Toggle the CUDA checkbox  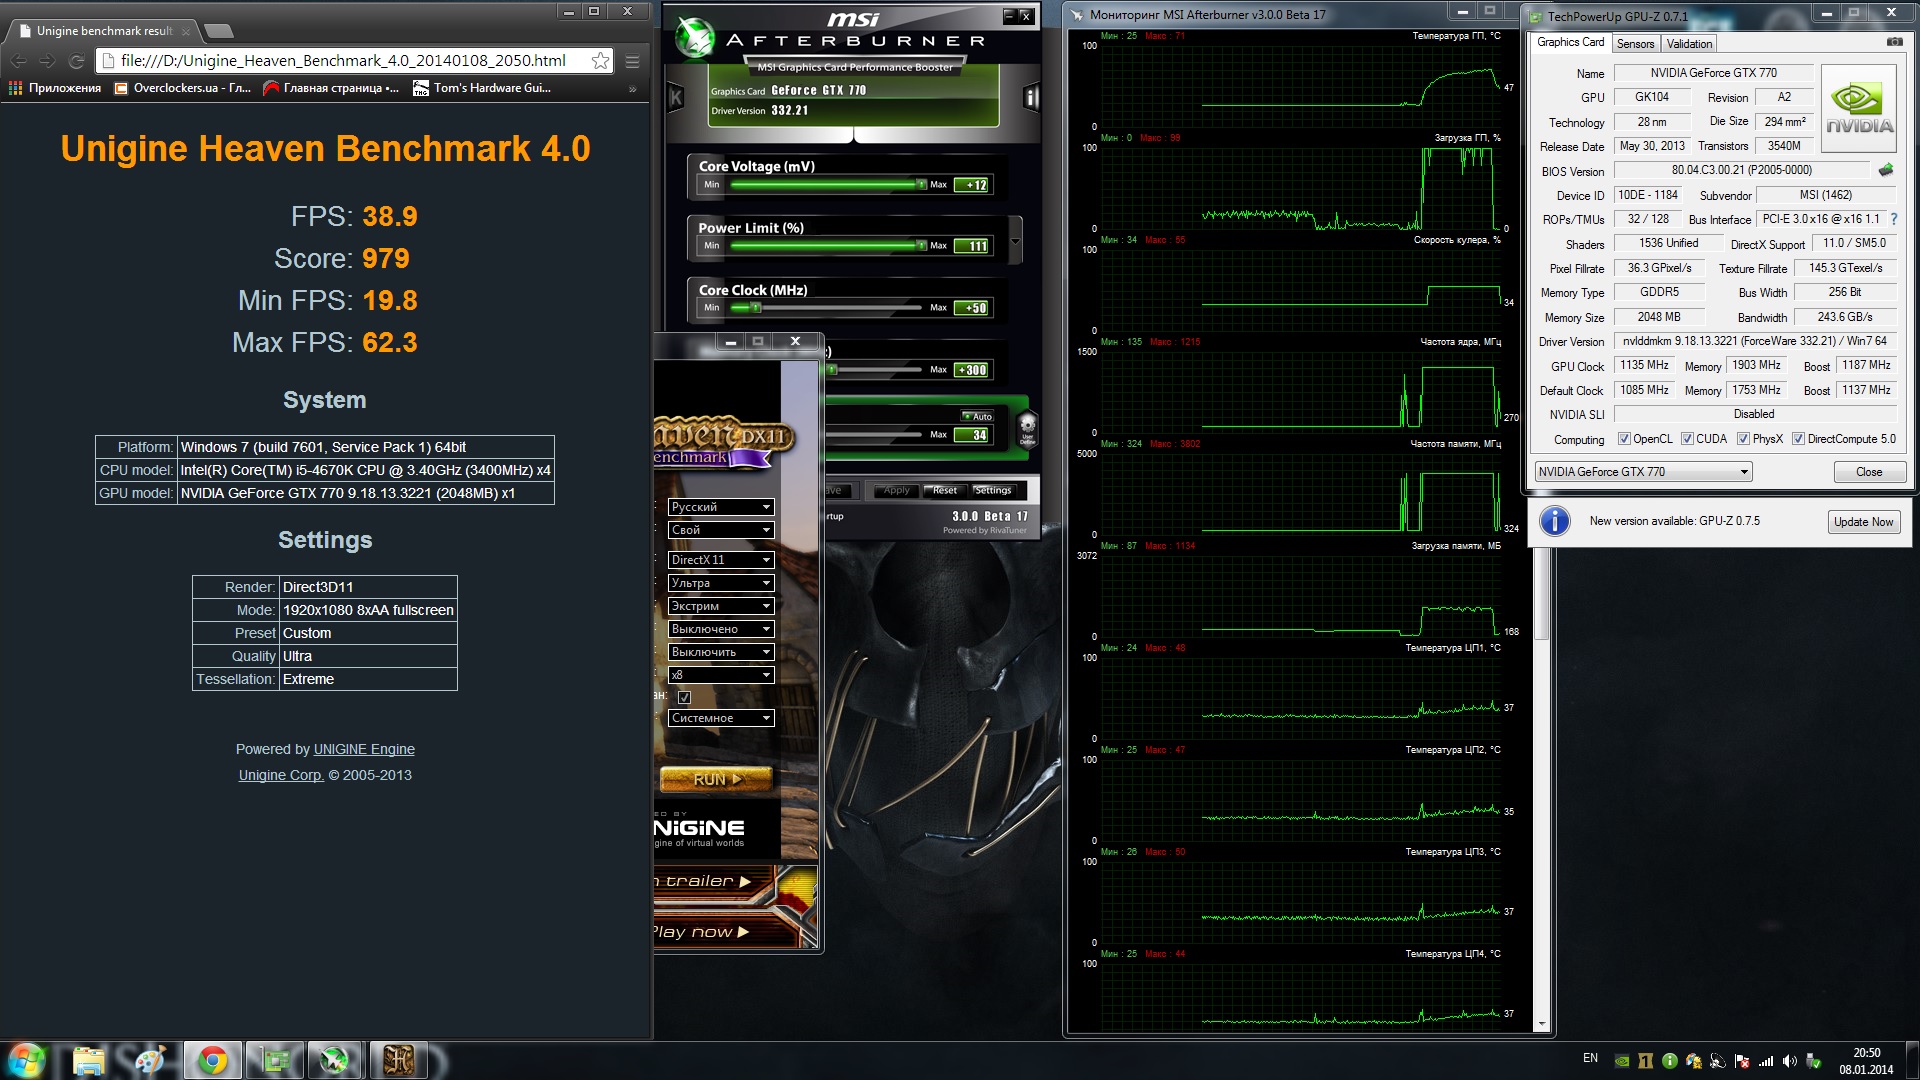pos(1687,439)
